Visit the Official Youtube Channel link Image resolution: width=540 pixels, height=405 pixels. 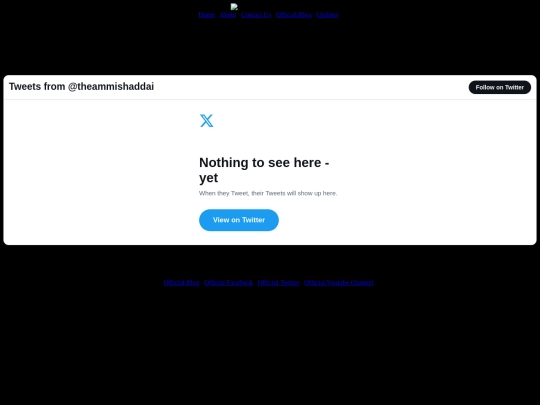(339, 282)
